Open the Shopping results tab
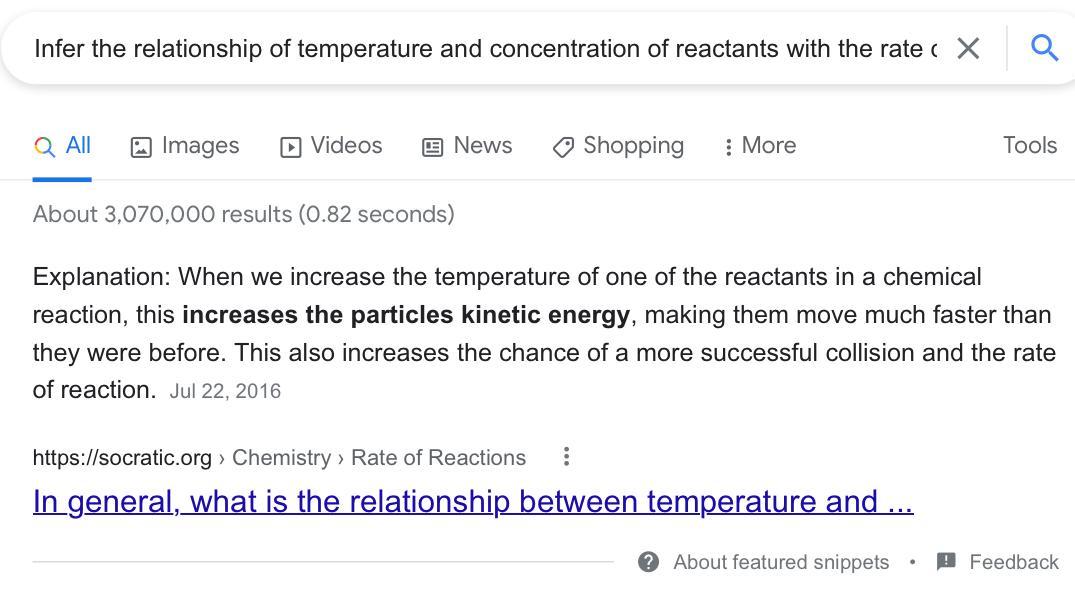 633,145
